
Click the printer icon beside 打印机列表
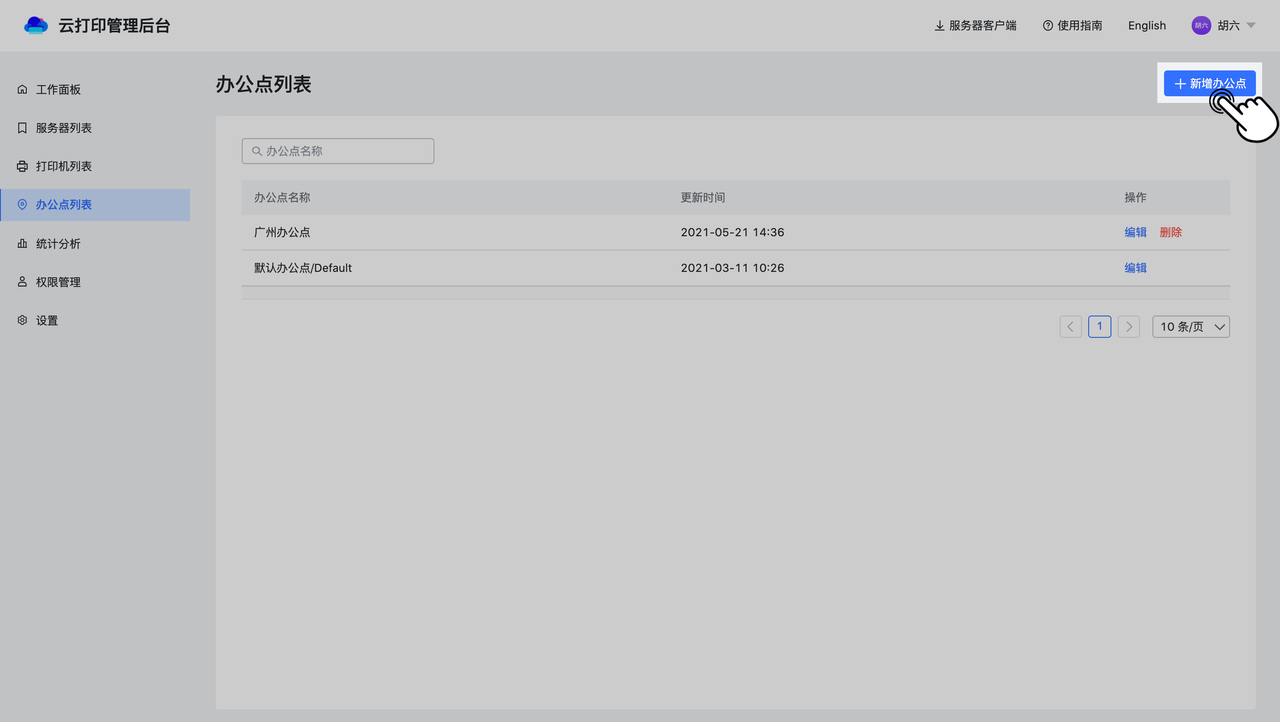pyautogui.click(x=22, y=166)
